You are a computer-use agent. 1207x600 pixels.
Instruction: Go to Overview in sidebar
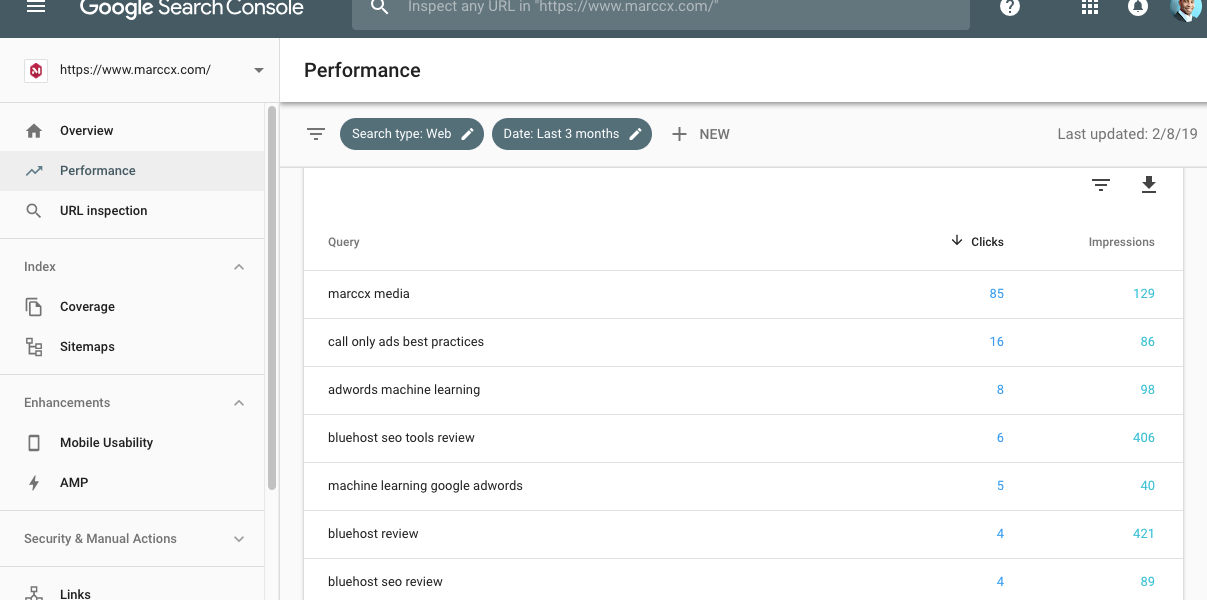132,131
